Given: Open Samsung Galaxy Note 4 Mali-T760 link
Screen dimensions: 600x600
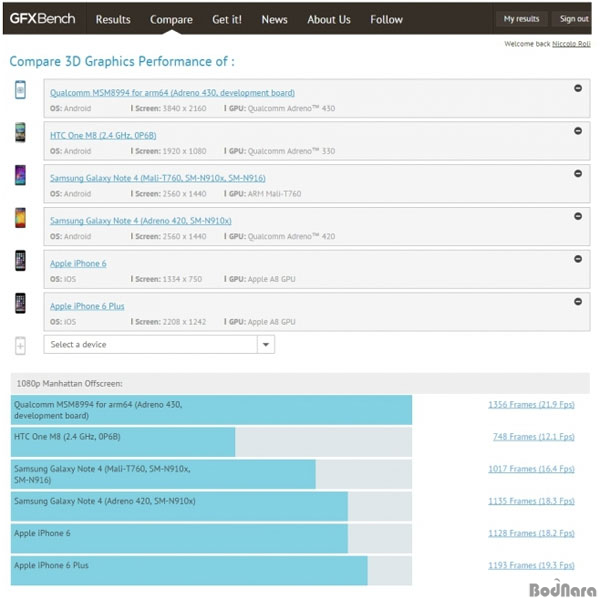Looking at the screenshot, I should point(158,178).
